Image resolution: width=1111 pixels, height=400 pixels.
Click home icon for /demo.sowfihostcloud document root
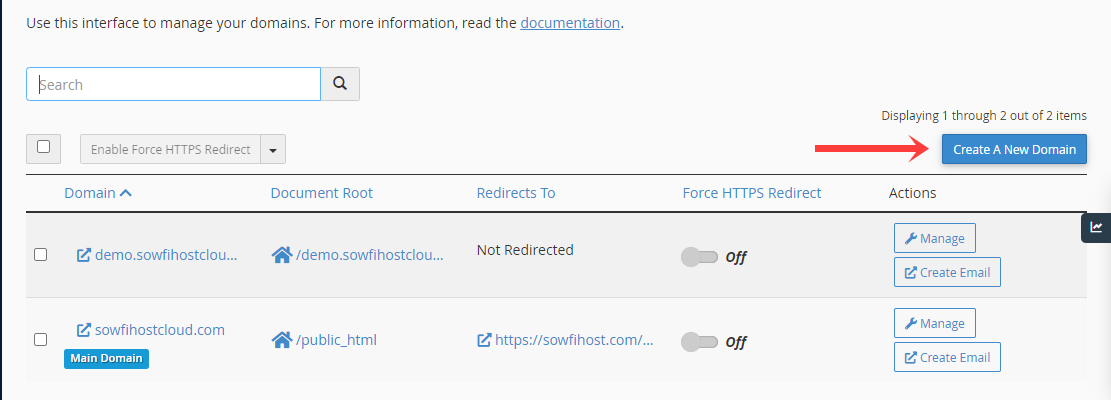282,256
